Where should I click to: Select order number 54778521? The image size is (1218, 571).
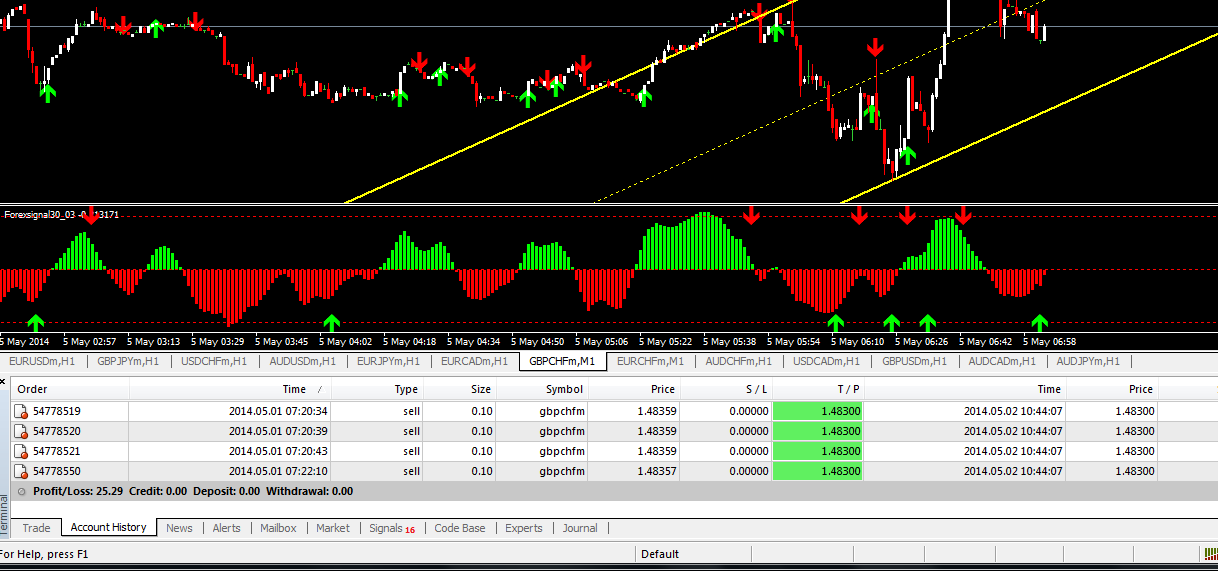pos(57,451)
